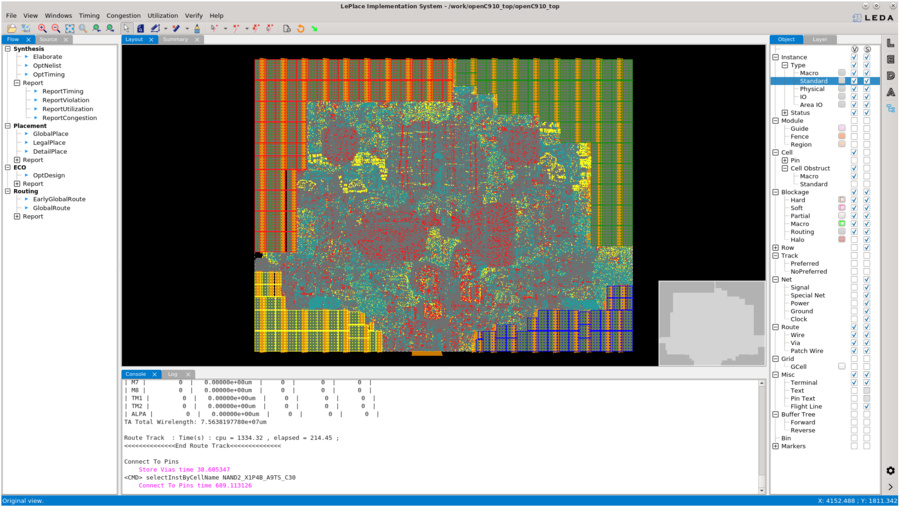
Task: Toggle visibility checkbox for Macro instance type
Action: [854, 73]
